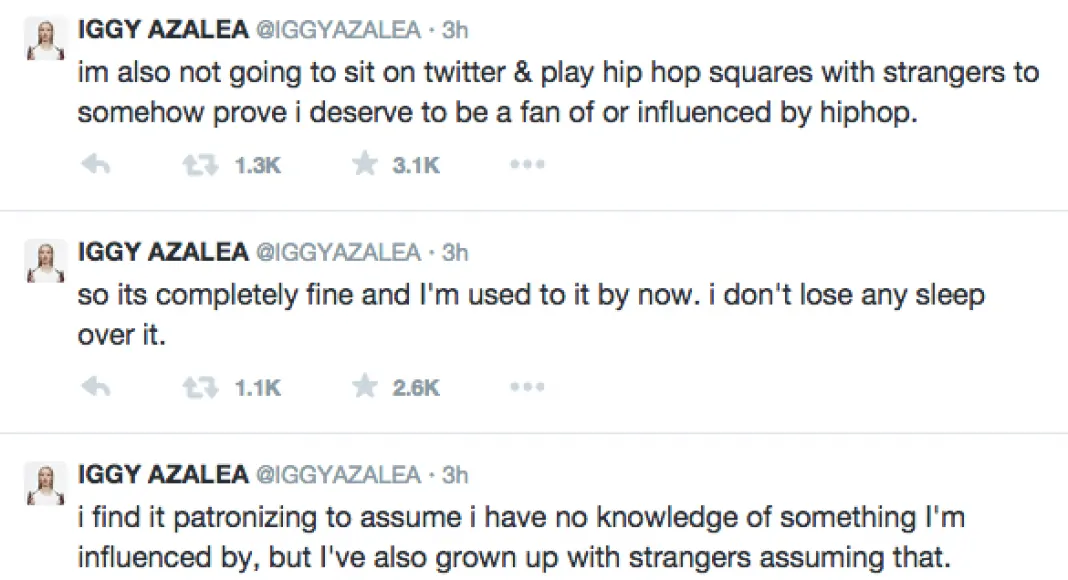This screenshot has height=580, width=1068.
Task: Reply to the hip hop squares tweet
Action: 94,166
